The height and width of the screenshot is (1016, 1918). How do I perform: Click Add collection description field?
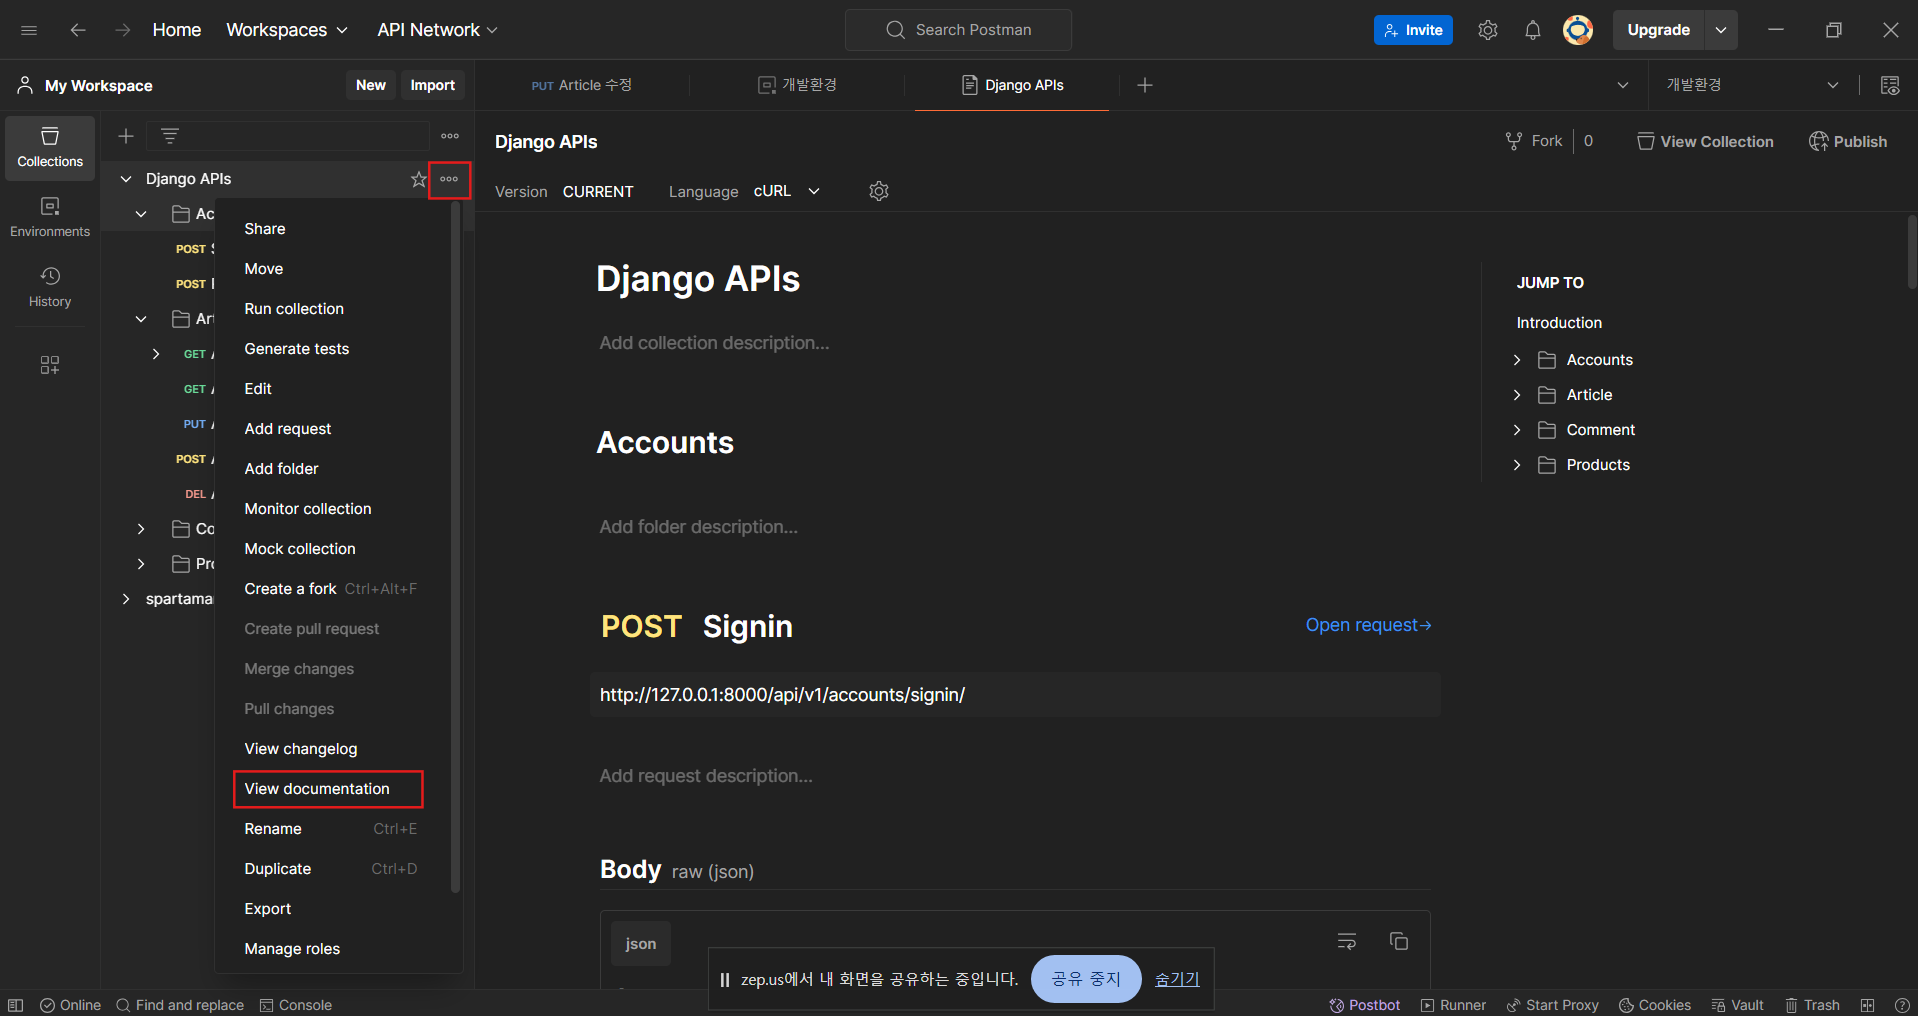[714, 343]
